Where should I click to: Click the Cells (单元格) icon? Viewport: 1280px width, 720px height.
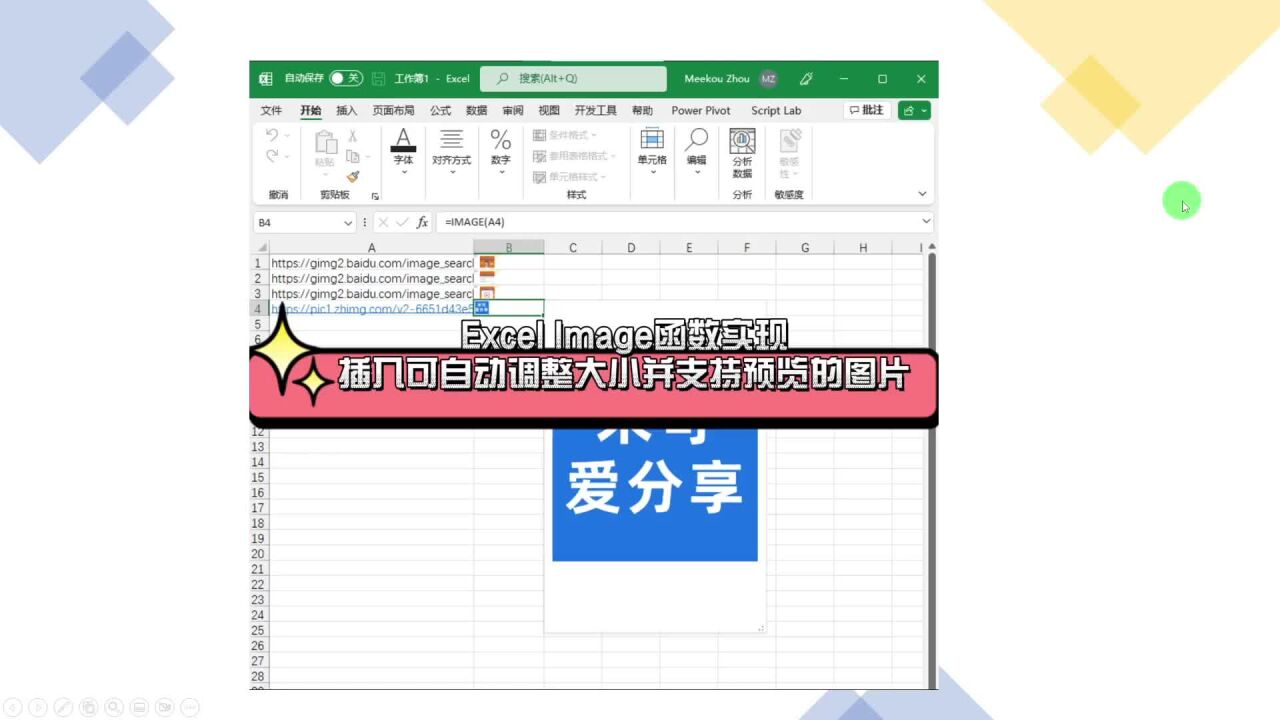652,140
